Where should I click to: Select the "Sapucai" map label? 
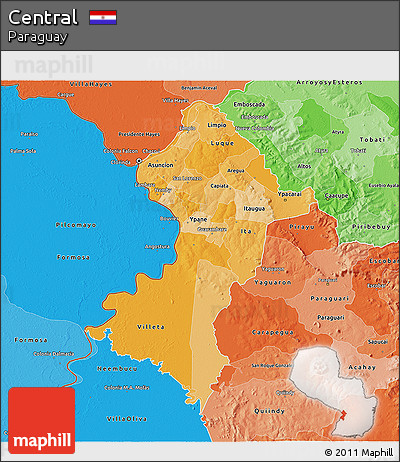[378, 342]
